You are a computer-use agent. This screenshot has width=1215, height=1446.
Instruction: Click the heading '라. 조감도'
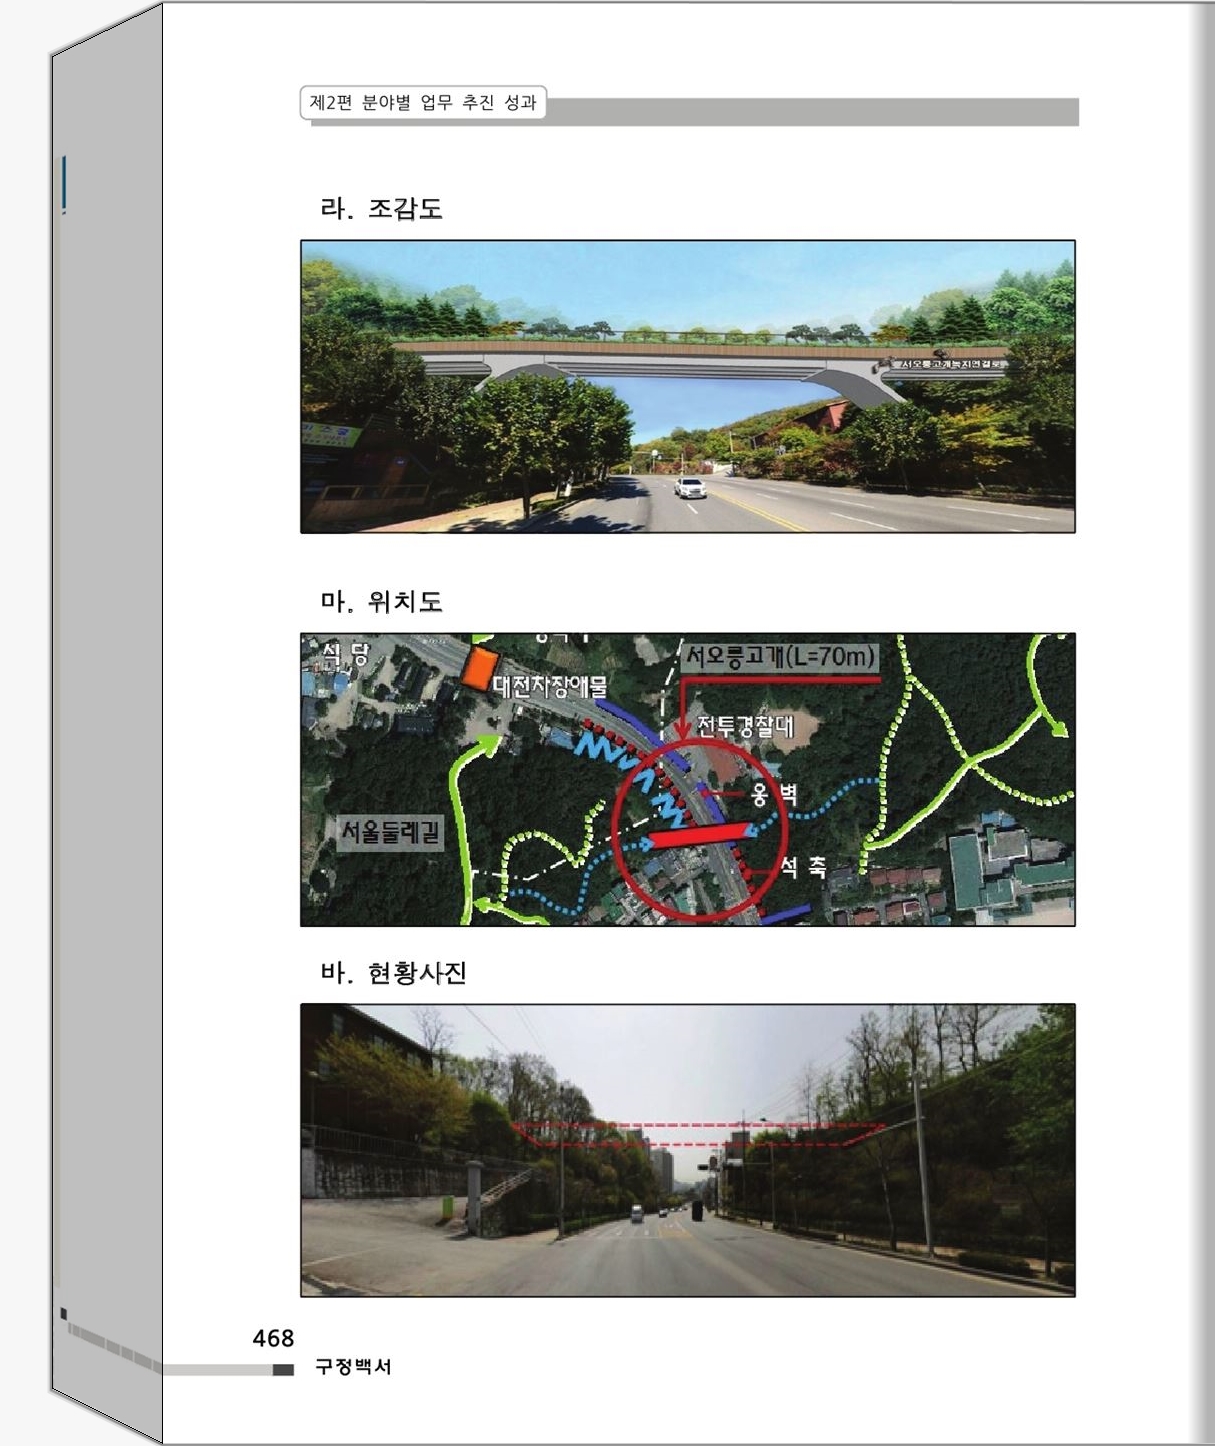point(381,208)
